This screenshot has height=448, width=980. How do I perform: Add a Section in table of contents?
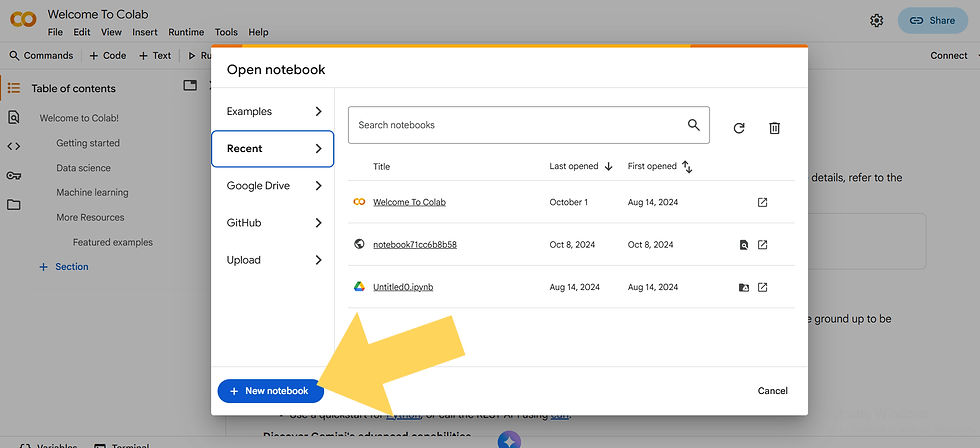pyautogui.click(x=64, y=267)
